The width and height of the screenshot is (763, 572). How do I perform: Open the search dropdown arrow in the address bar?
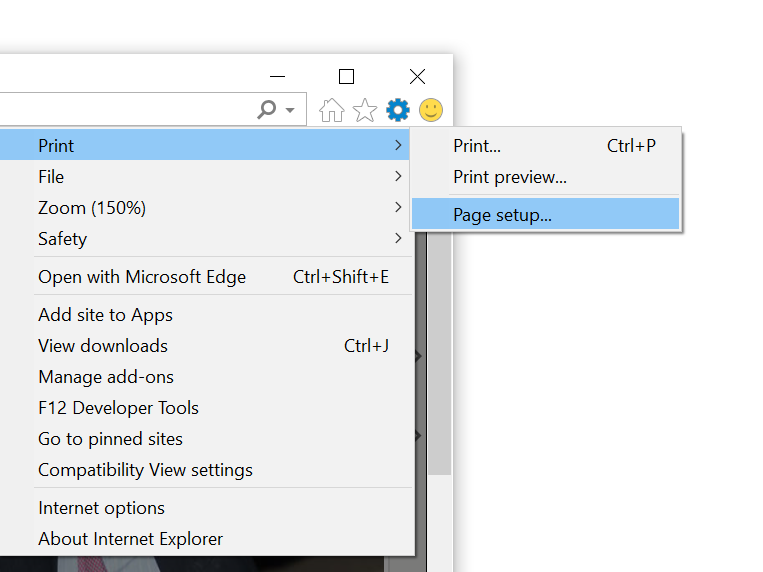290,110
